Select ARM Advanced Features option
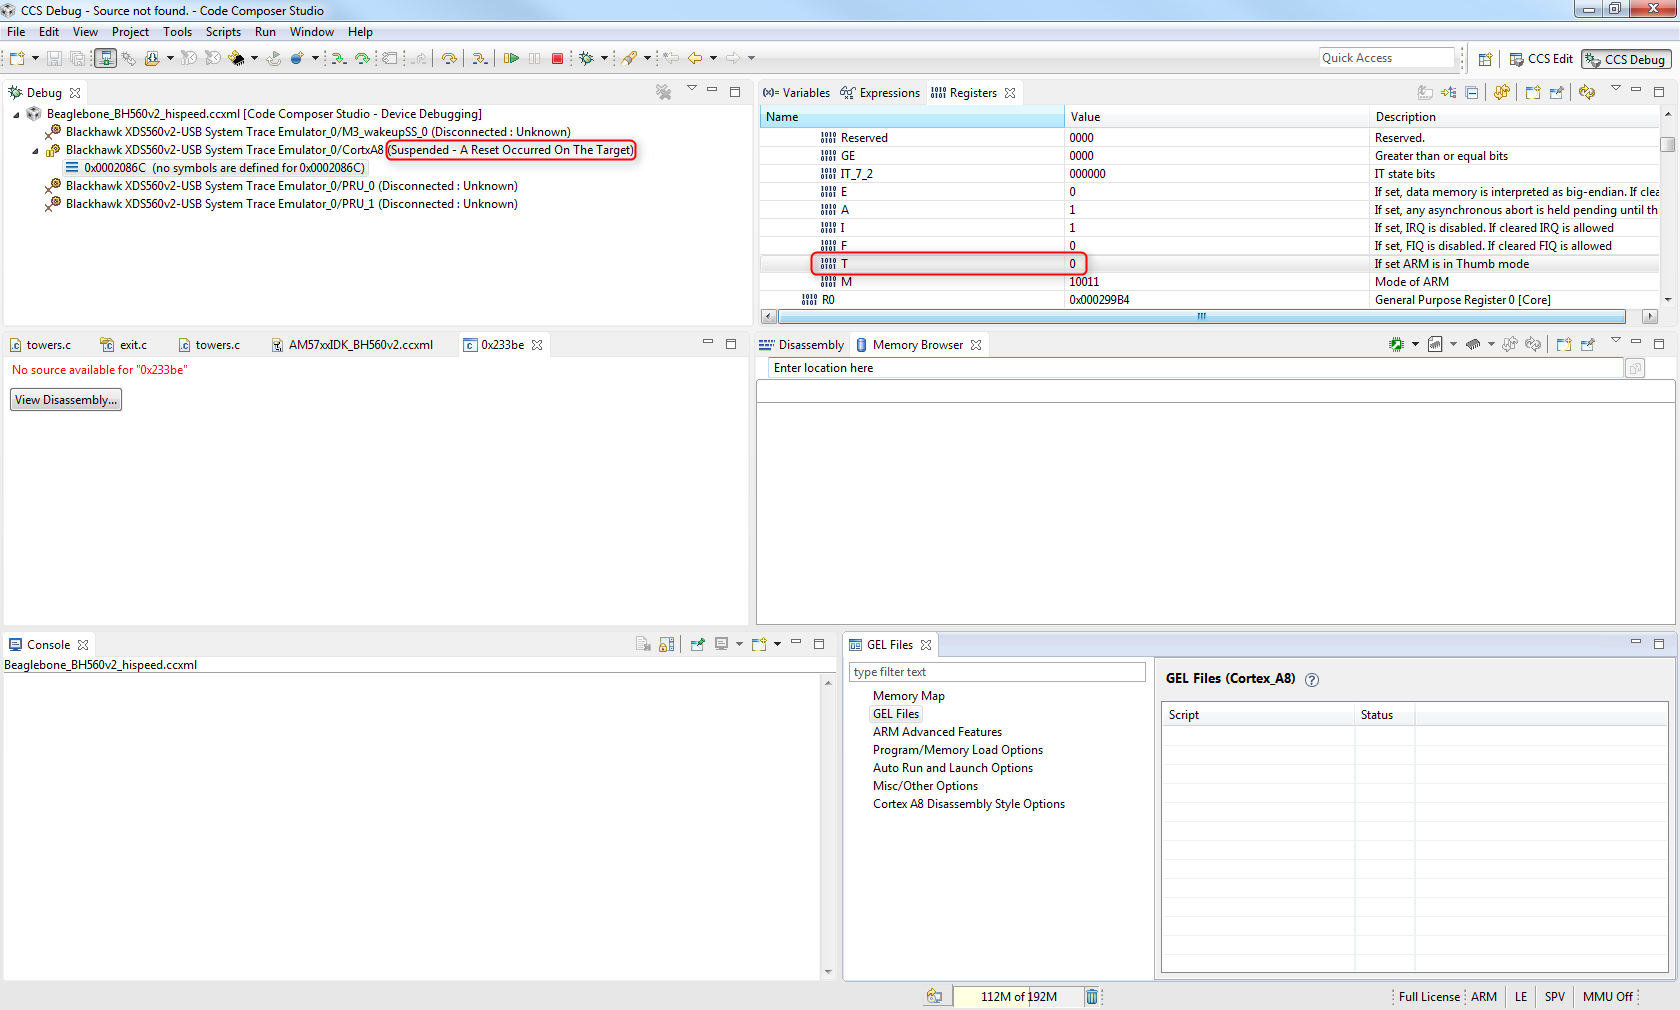Image resolution: width=1680 pixels, height=1010 pixels. (x=937, y=732)
